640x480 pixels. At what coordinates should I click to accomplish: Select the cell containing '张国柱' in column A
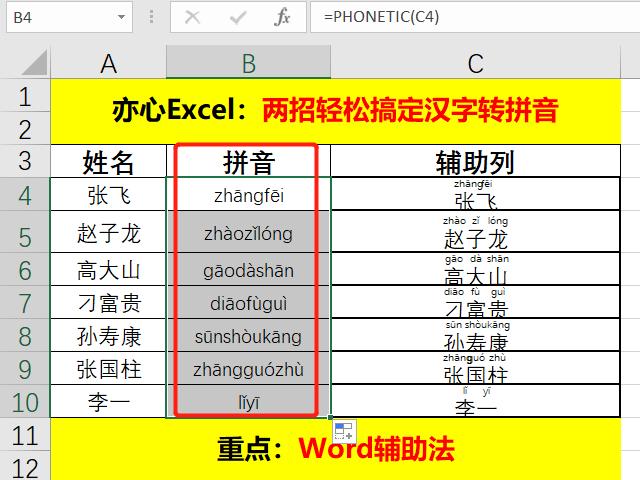tap(109, 368)
